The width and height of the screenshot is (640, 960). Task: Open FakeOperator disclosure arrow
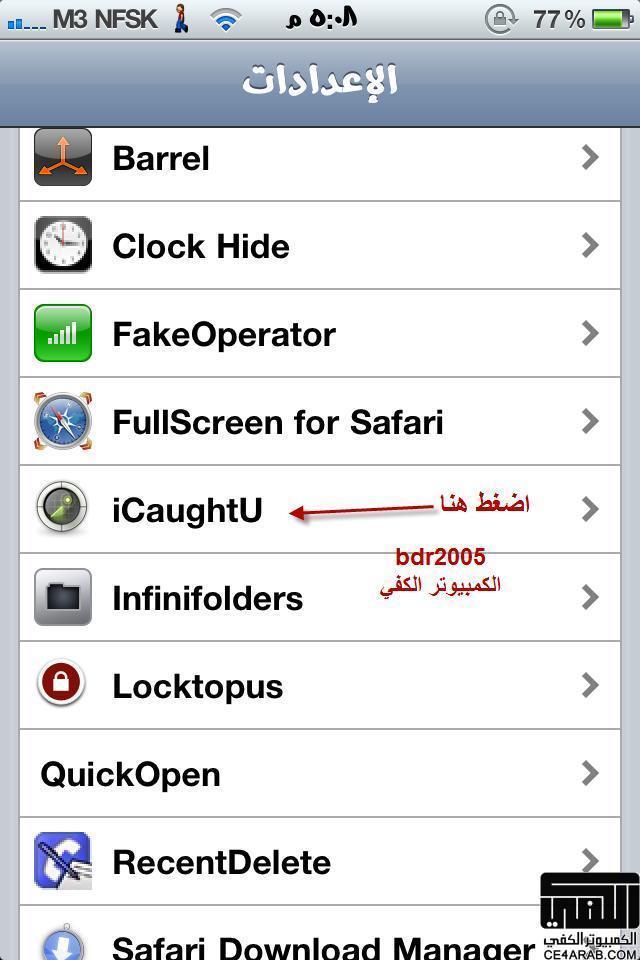590,333
